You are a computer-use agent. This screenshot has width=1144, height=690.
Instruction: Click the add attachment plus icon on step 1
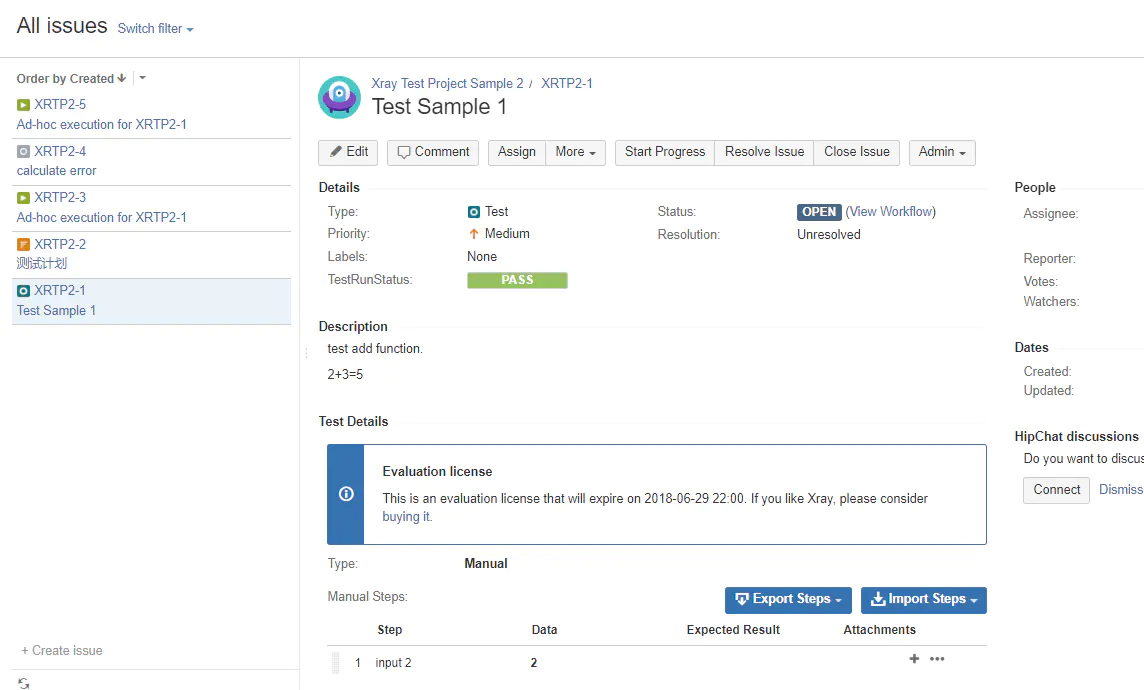click(x=913, y=659)
